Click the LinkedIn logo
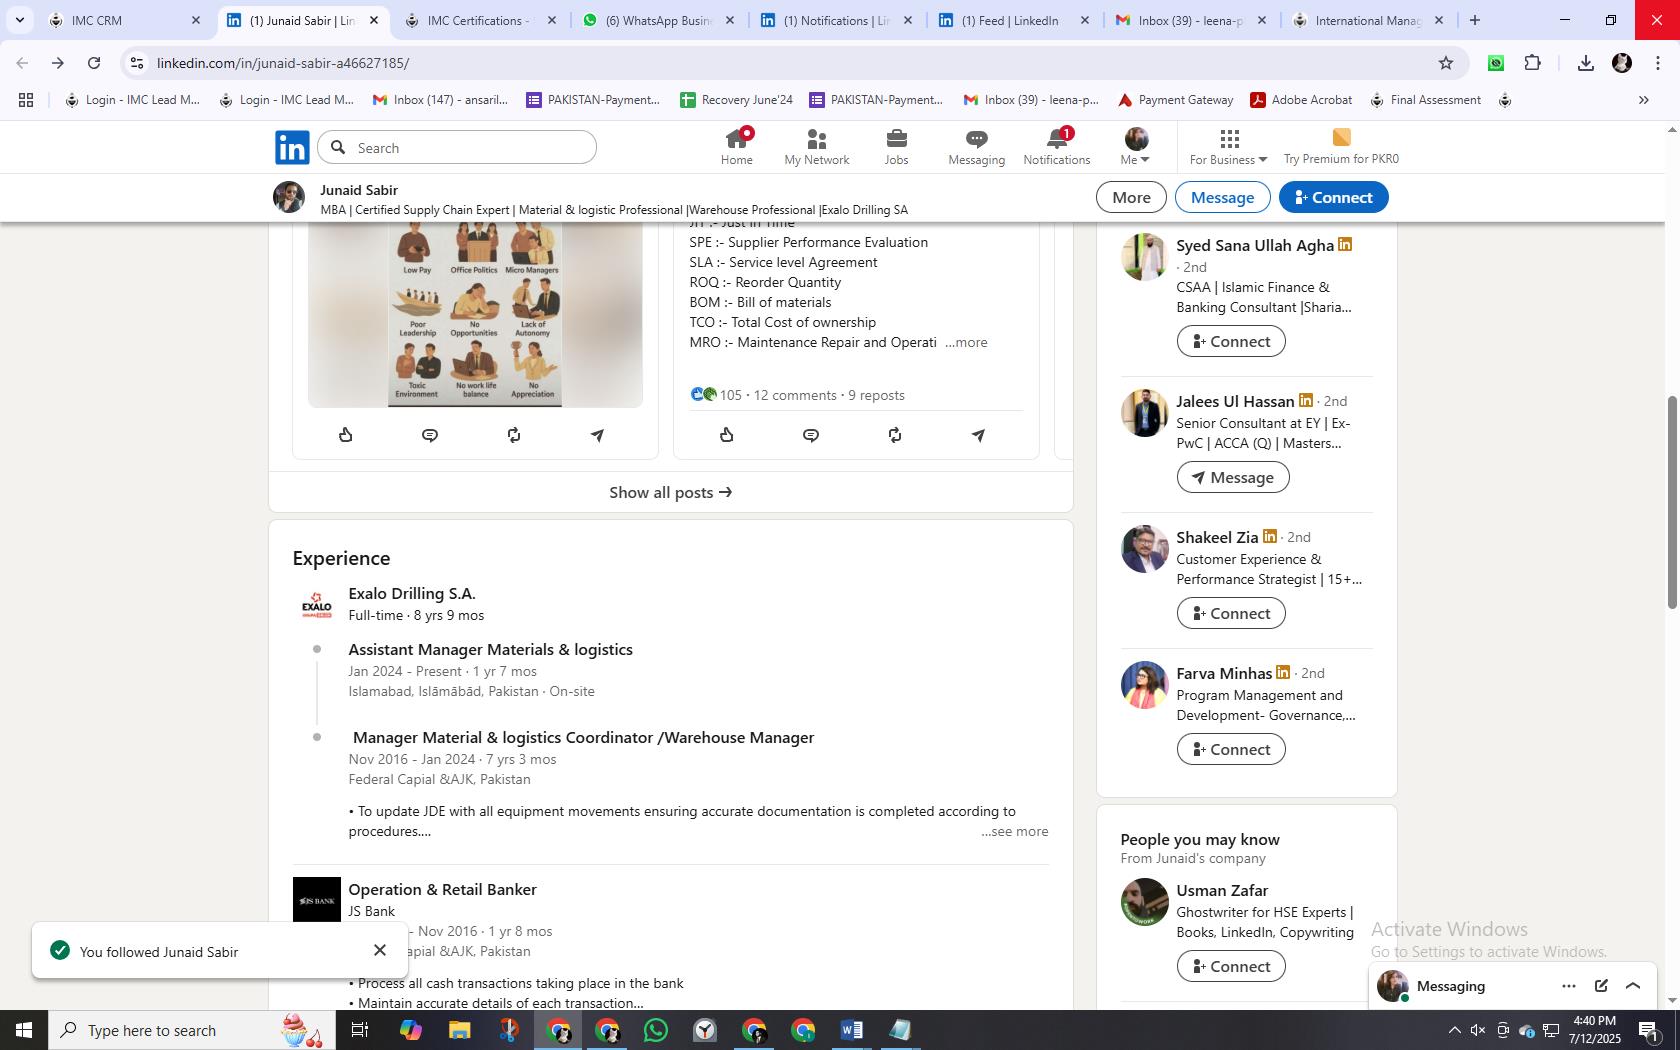Viewport: 1680px width, 1050px height. coord(292,148)
